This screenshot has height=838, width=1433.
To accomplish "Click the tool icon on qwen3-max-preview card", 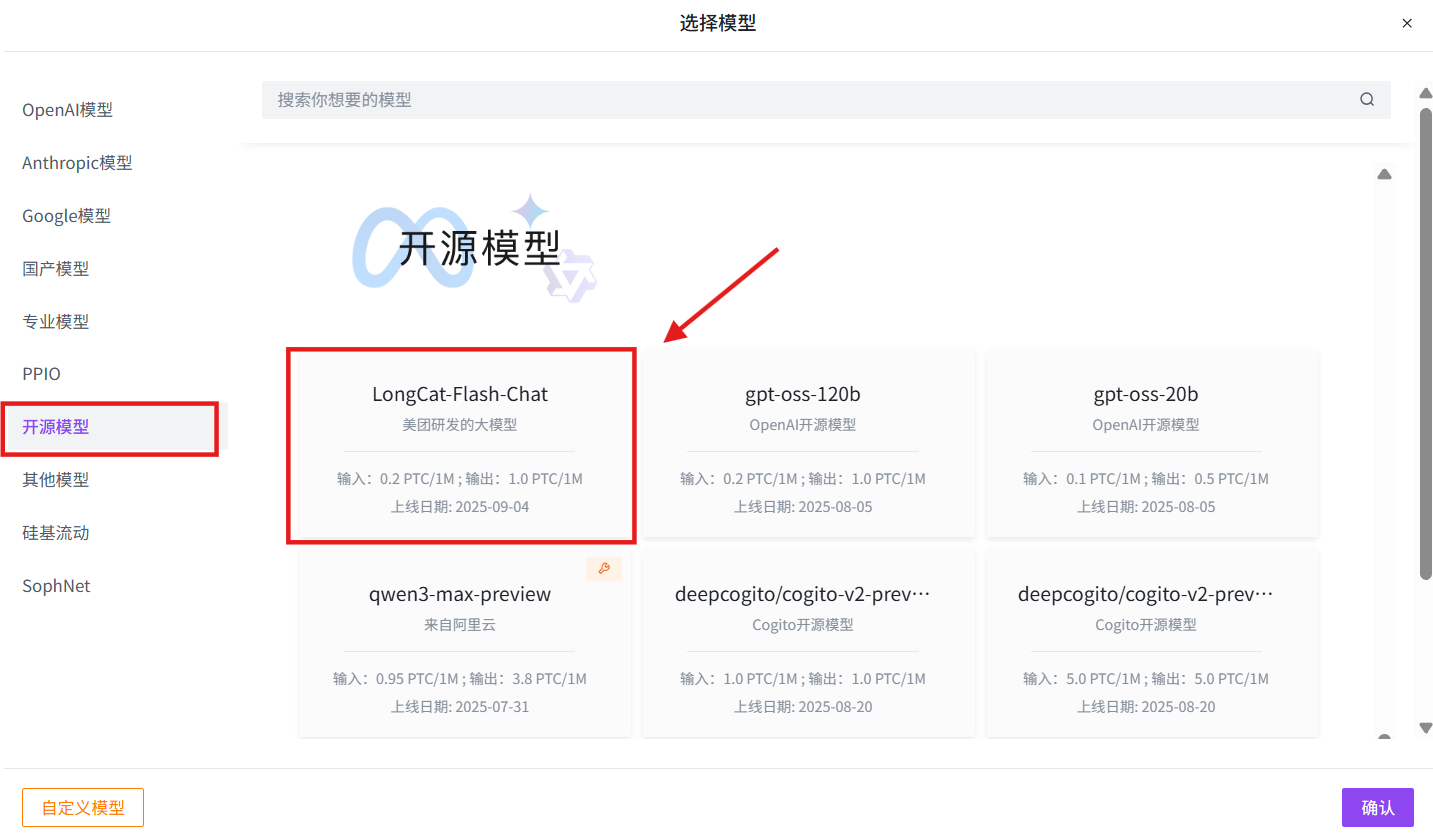I will (x=604, y=569).
